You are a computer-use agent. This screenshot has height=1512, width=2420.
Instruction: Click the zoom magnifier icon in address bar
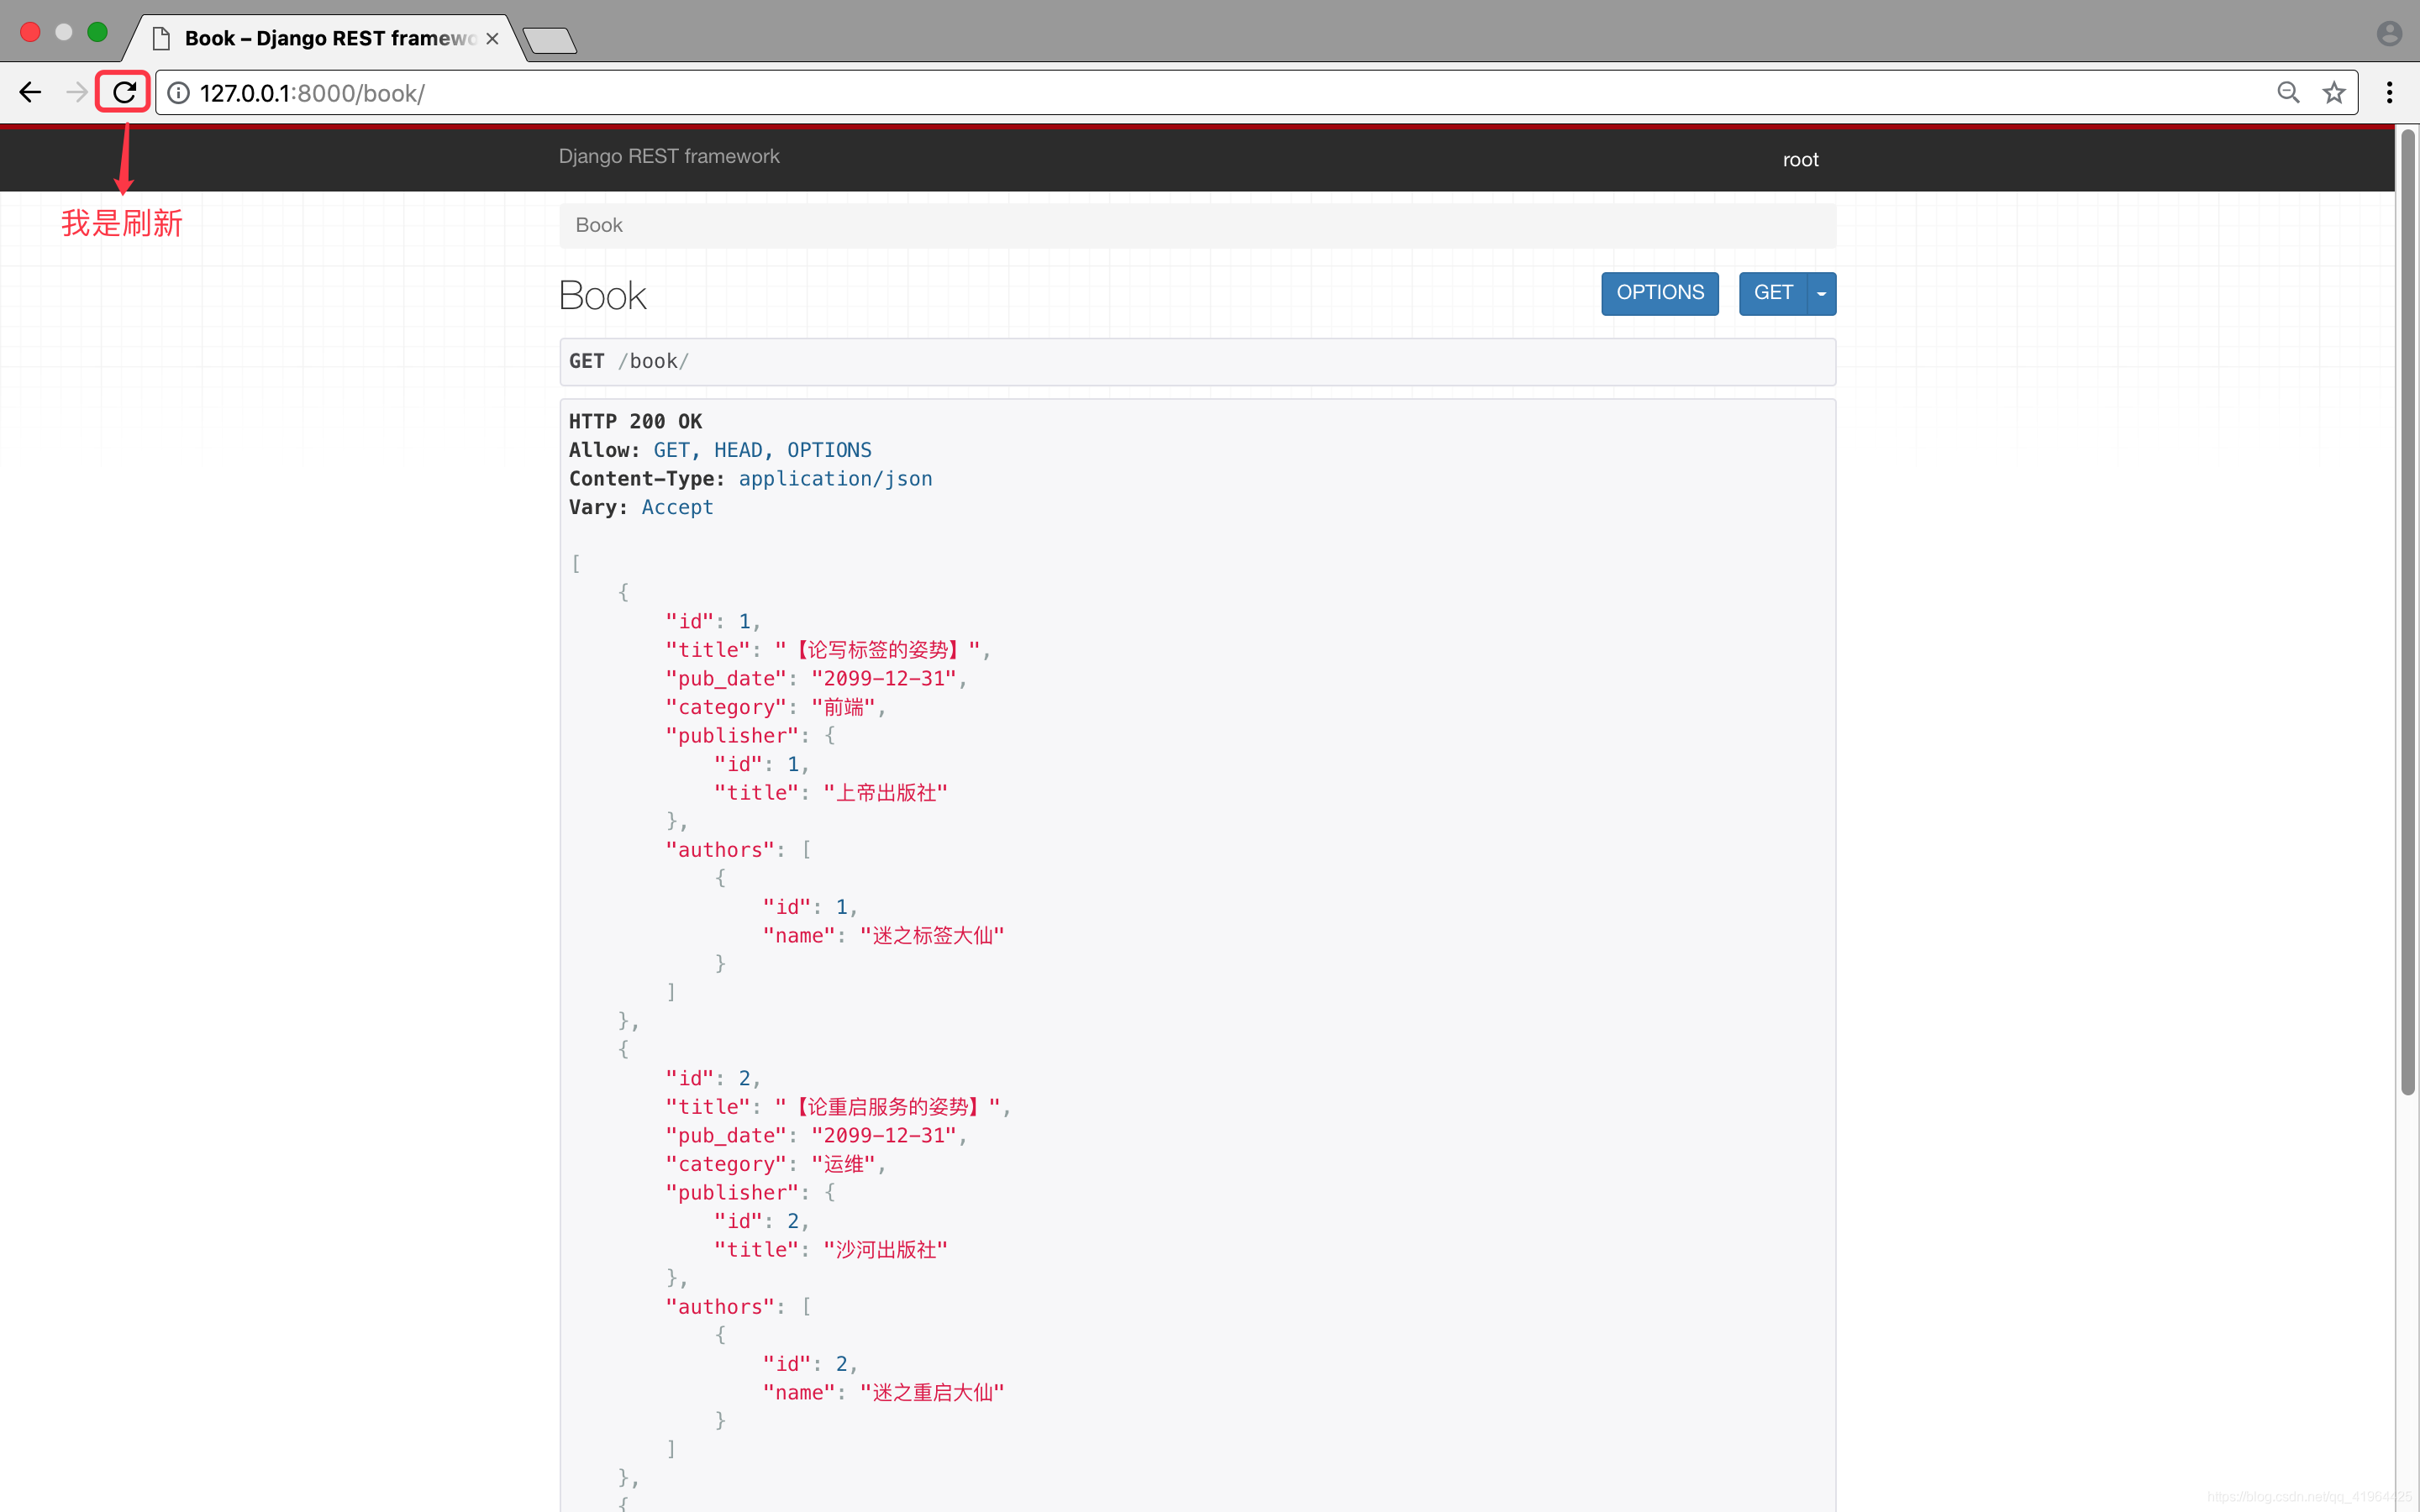2289,93
